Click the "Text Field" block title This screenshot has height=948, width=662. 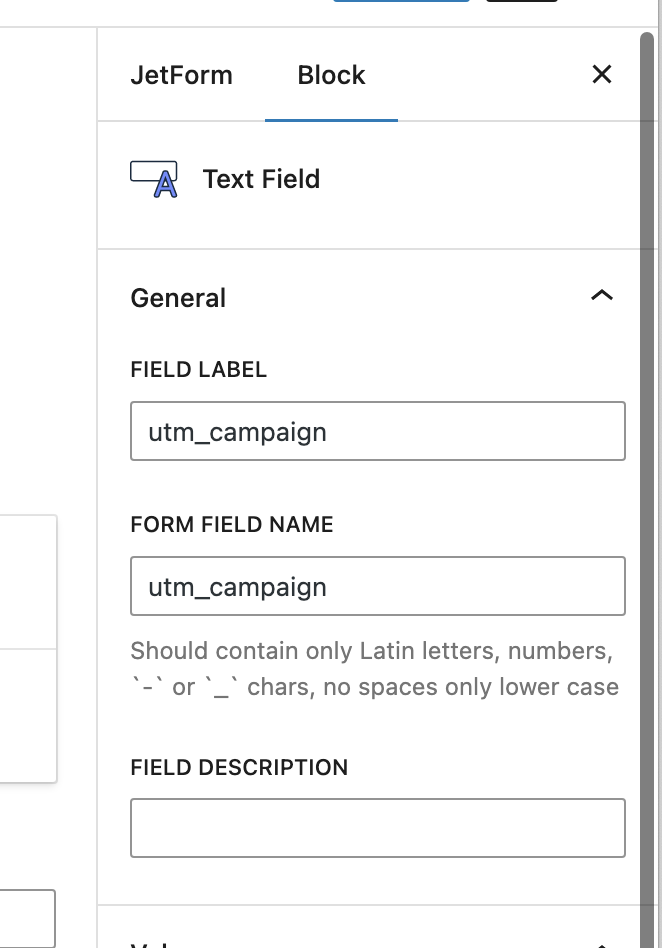tap(261, 179)
